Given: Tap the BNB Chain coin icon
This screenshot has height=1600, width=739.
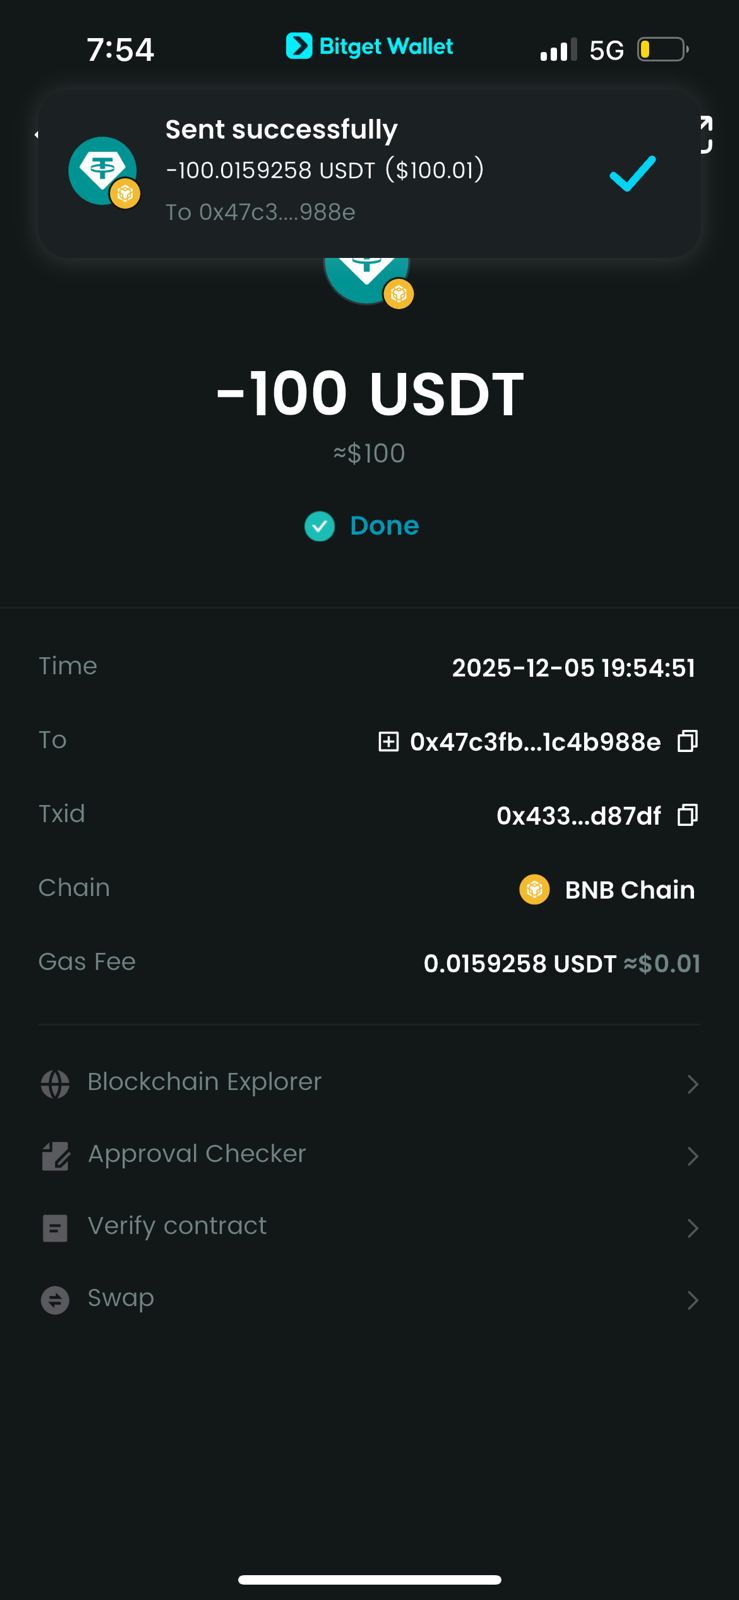Looking at the screenshot, I should tap(535, 889).
